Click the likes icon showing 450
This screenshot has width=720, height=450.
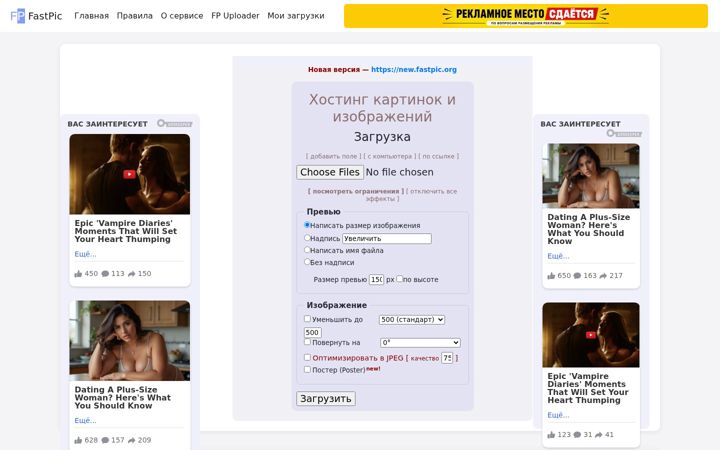[78, 274]
